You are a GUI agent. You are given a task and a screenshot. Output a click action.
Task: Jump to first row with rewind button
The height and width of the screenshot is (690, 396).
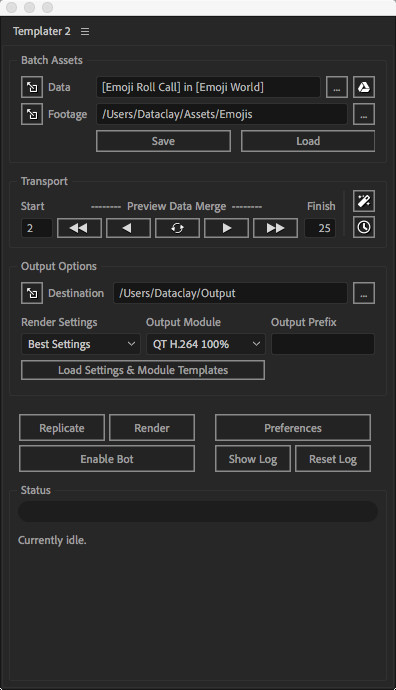click(x=79, y=228)
